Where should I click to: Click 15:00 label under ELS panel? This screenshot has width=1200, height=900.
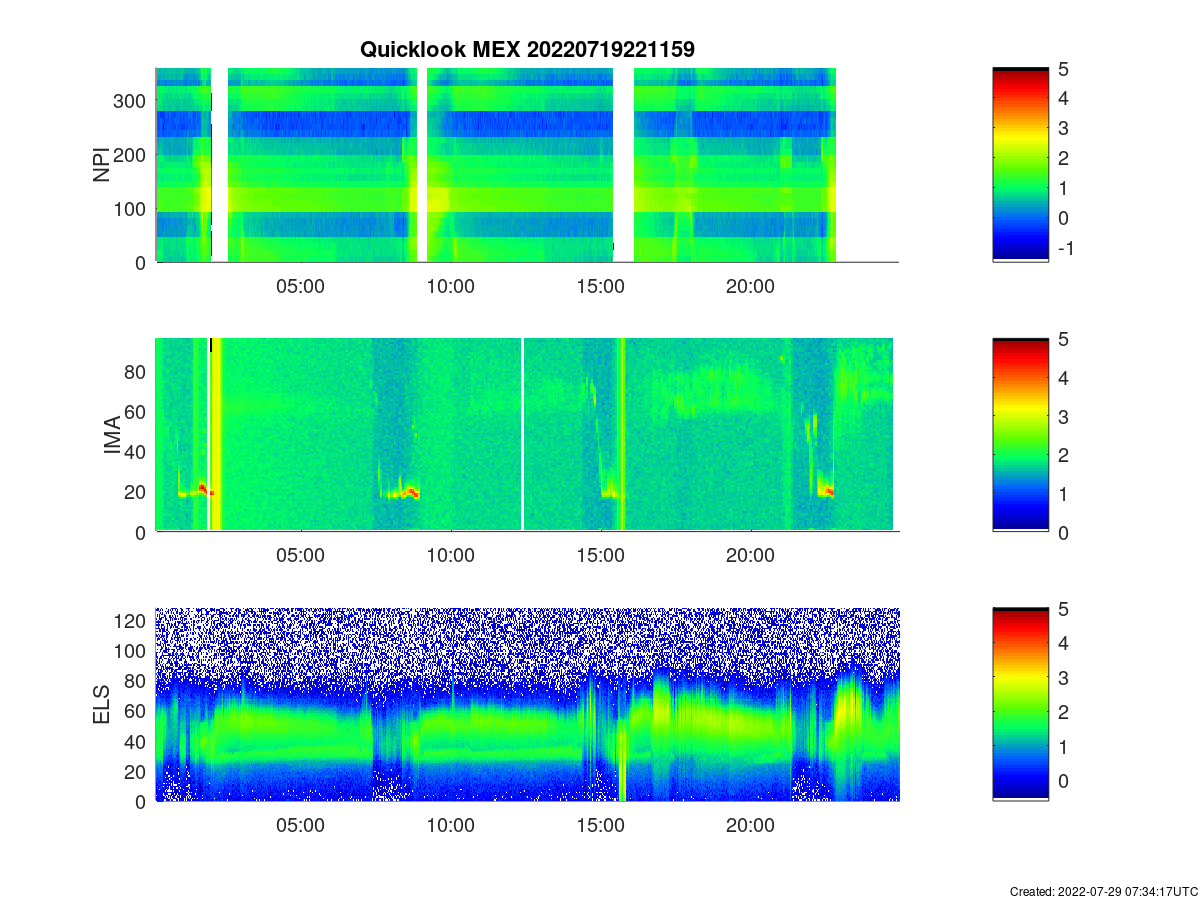click(x=600, y=826)
